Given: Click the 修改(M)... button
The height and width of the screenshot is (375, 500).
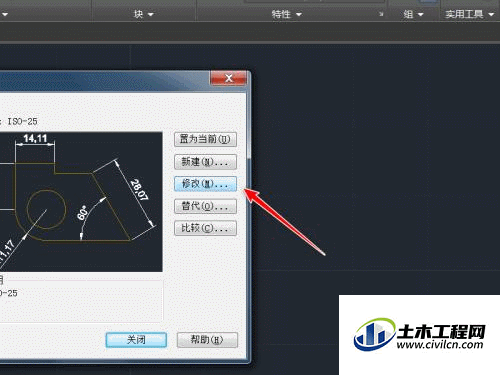Looking at the screenshot, I should pyautogui.click(x=205, y=184).
